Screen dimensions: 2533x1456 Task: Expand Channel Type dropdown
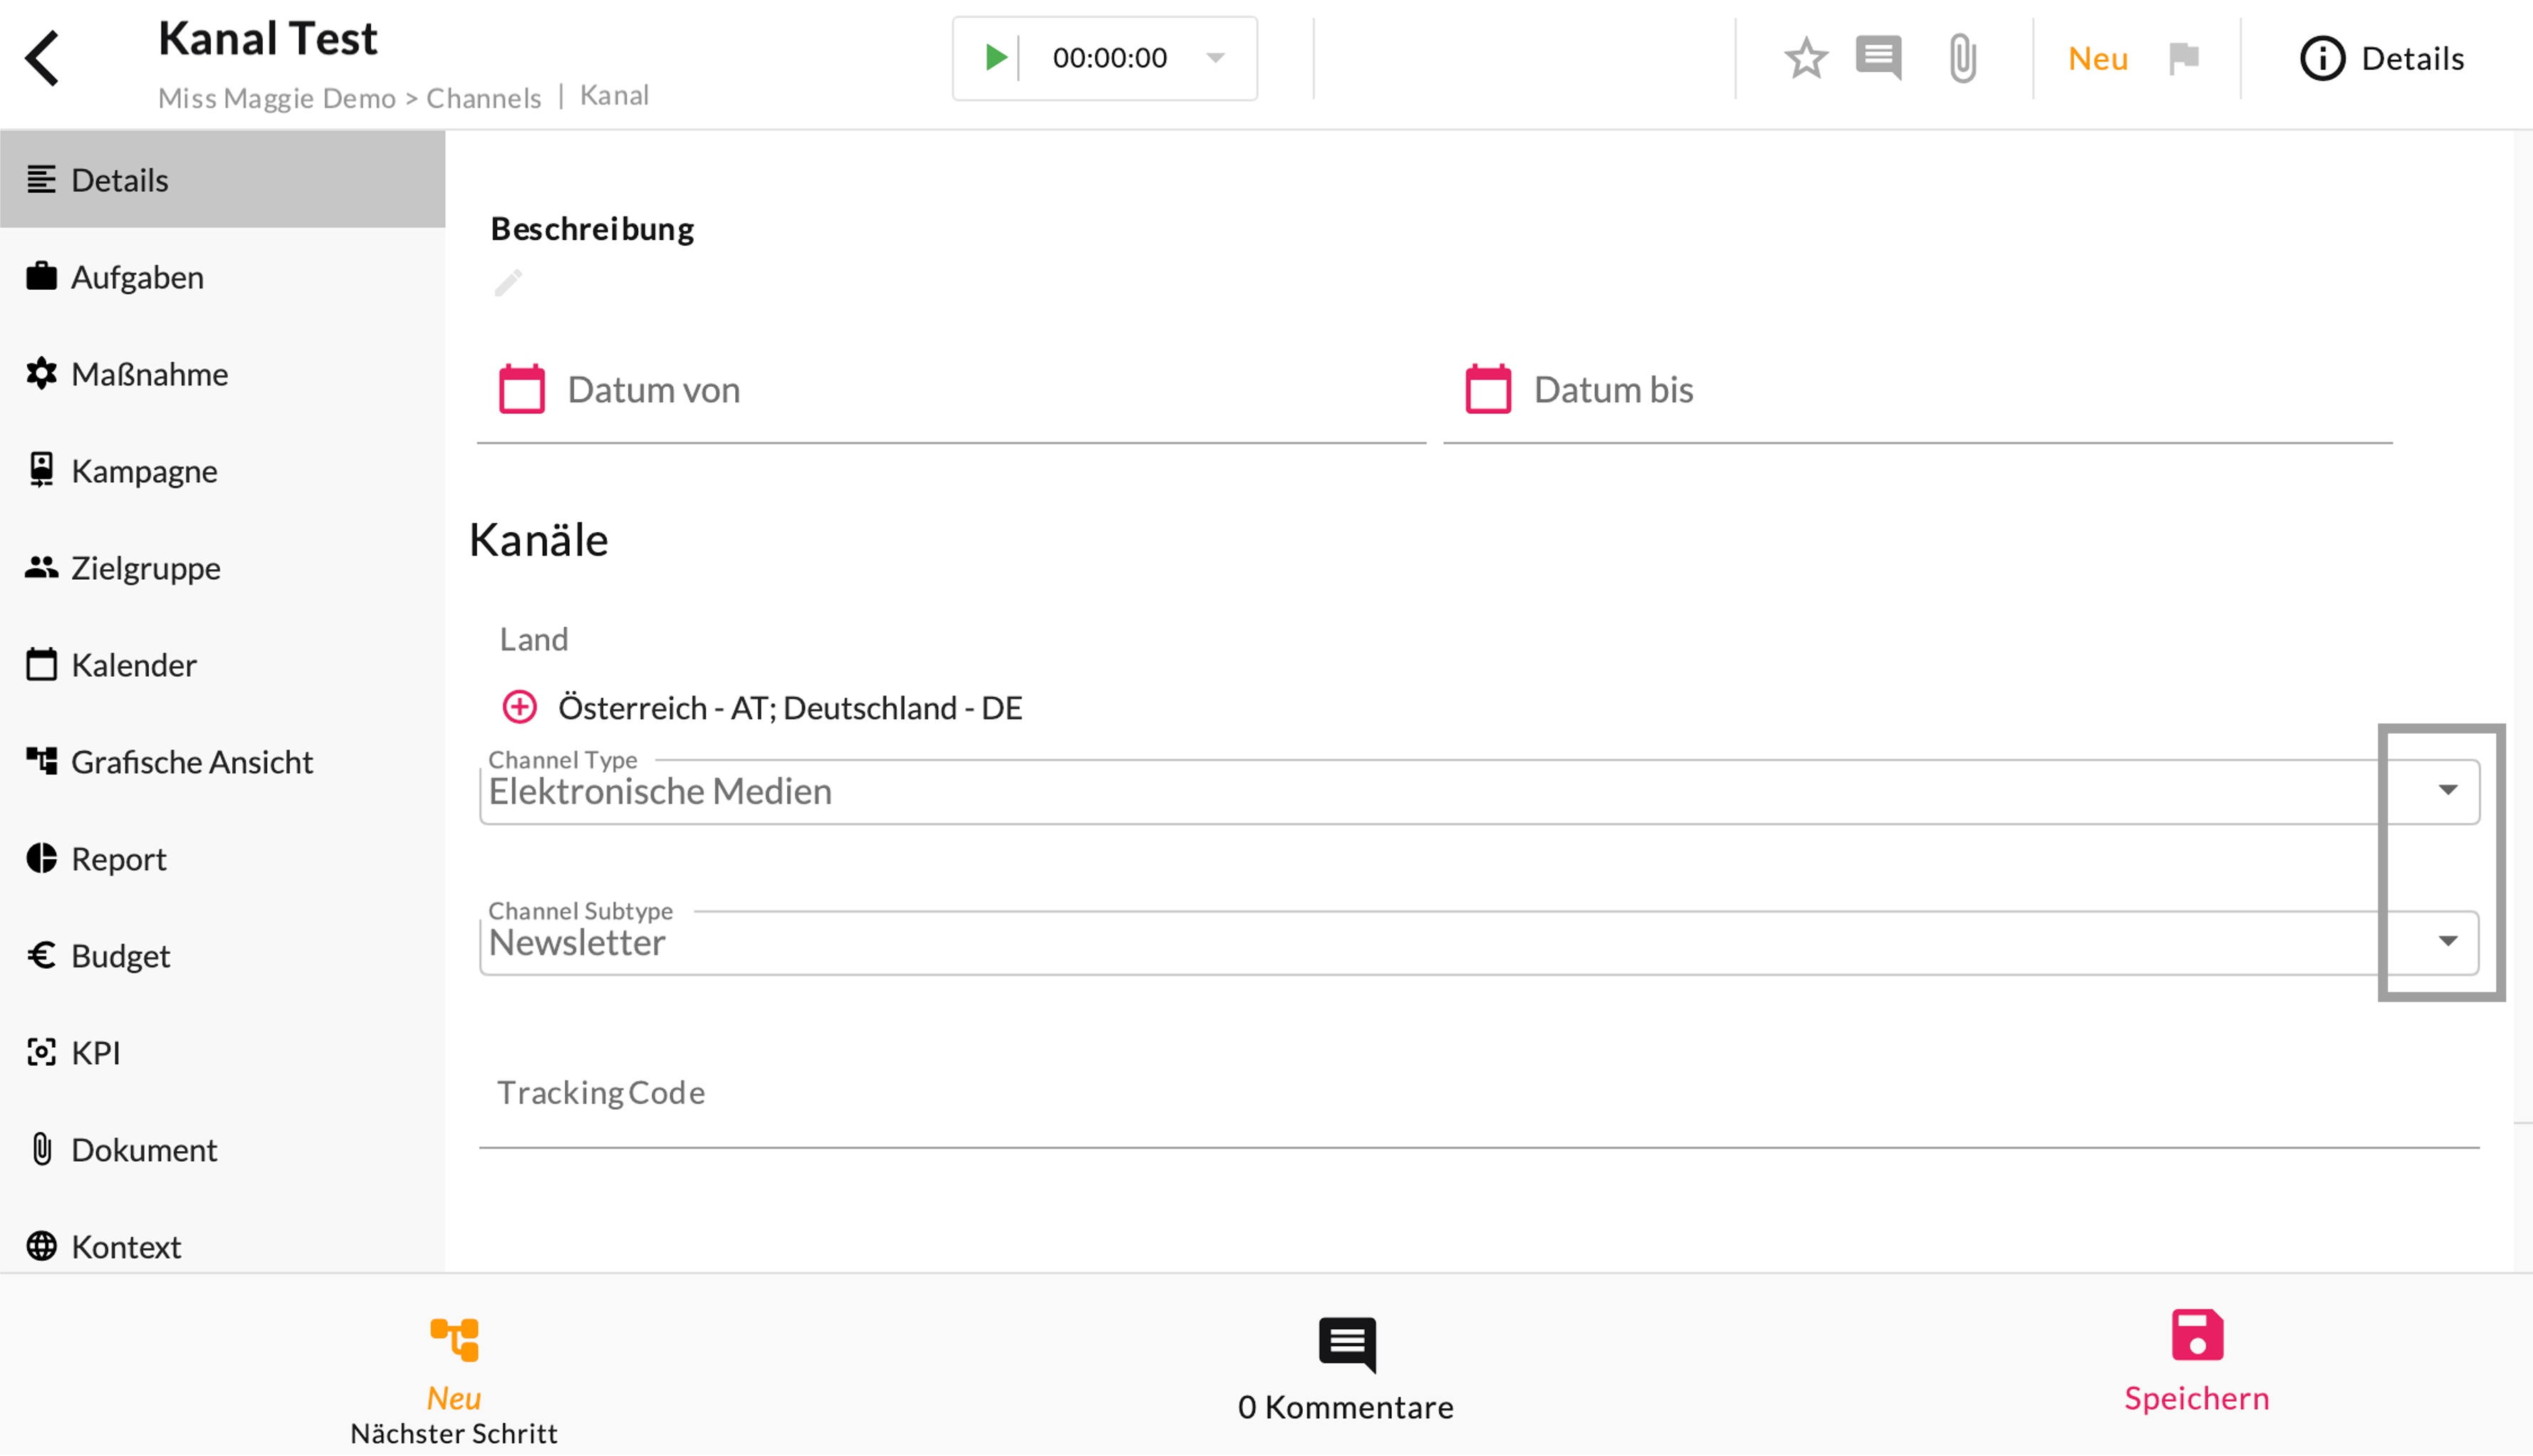(2447, 790)
